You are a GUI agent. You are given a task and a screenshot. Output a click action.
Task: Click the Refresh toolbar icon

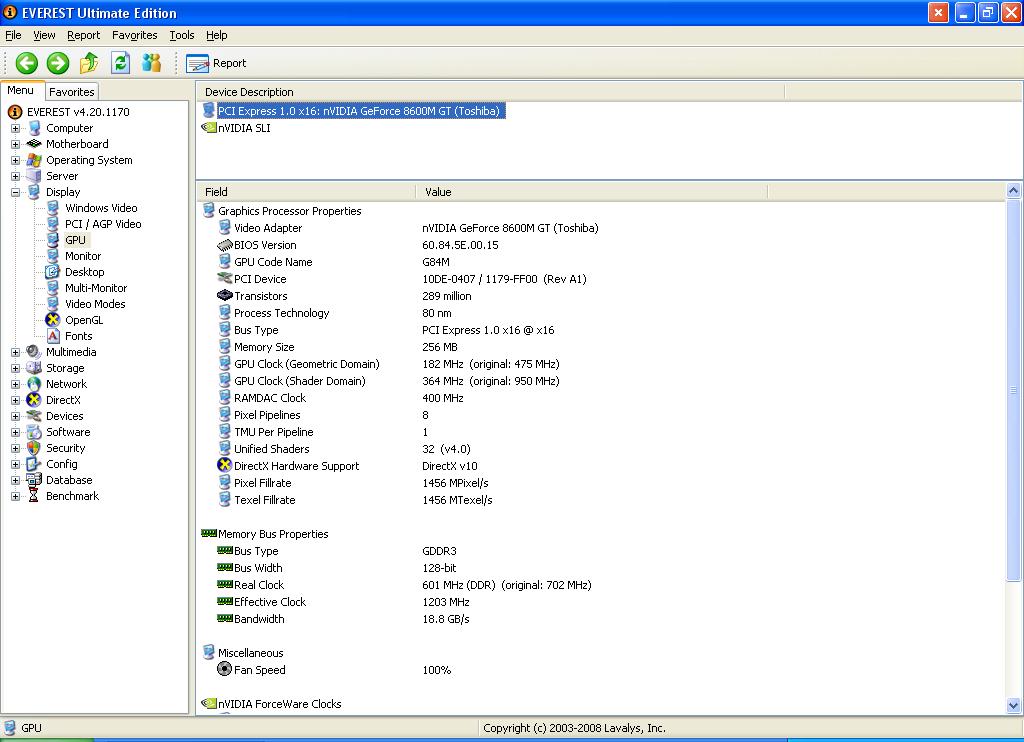coord(121,63)
